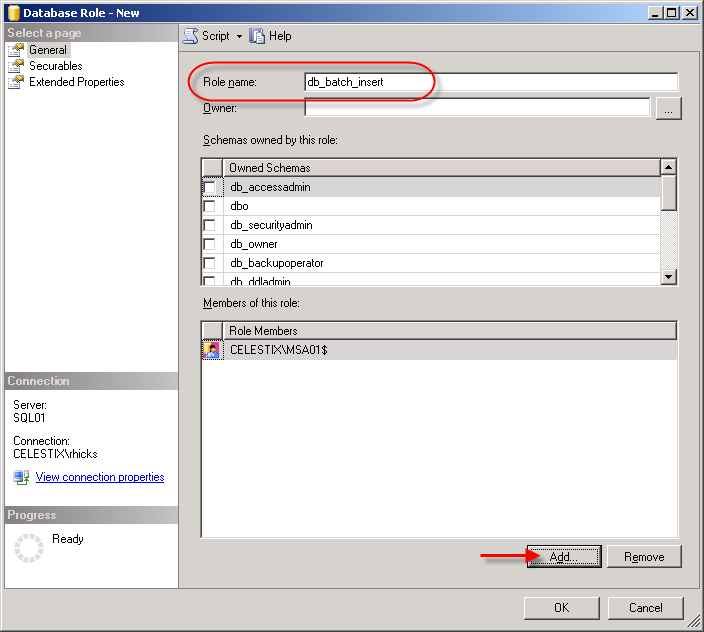Open View connection properties link
The image size is (704, 632).
pos(100,477)
